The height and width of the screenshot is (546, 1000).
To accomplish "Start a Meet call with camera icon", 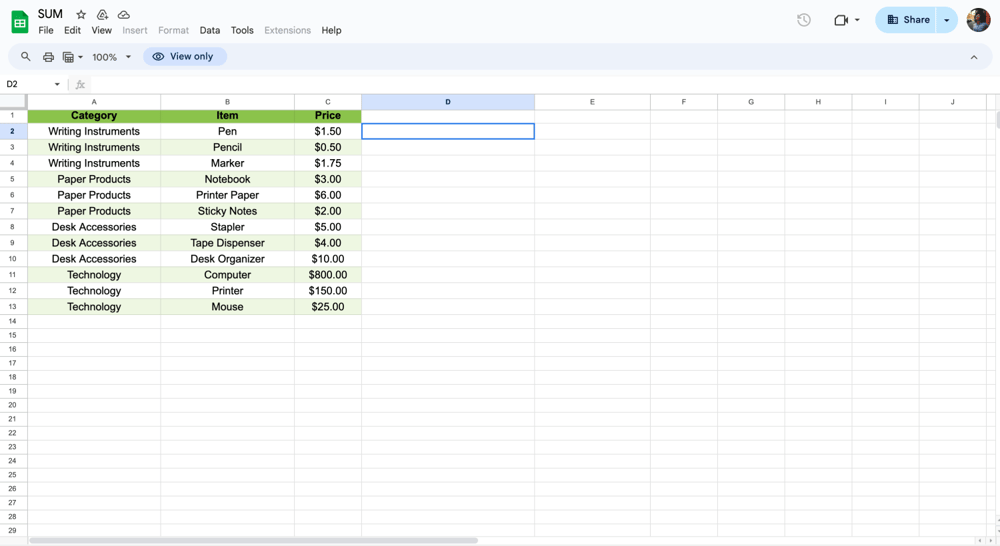I will tap(841, 20).
